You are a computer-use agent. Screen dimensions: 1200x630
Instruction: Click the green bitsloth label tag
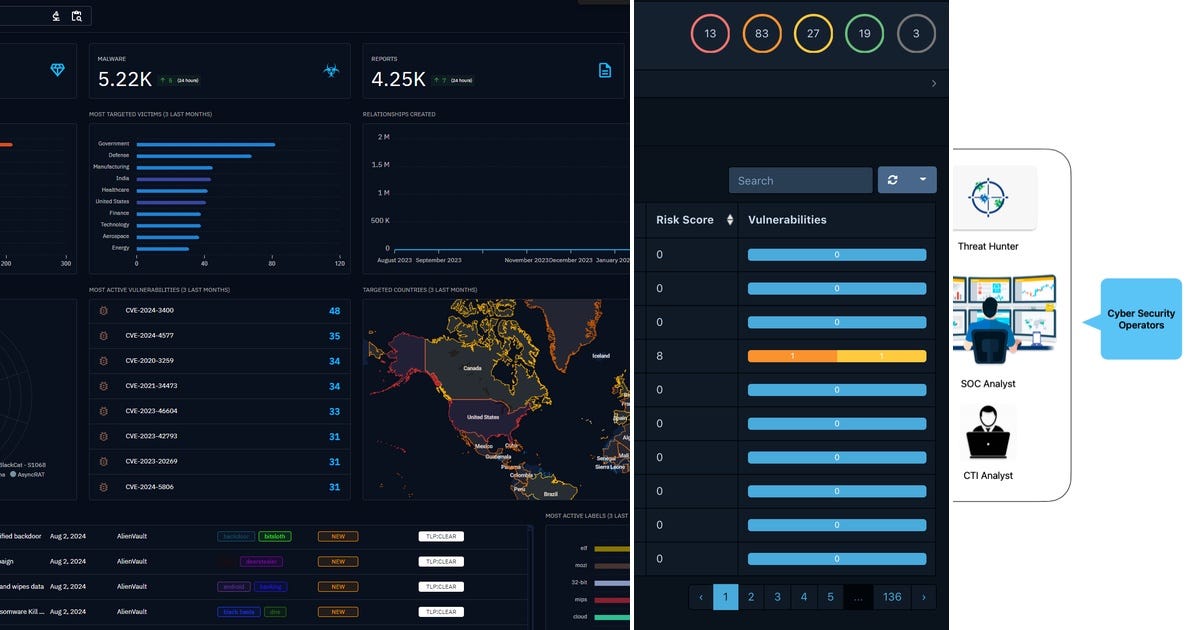275,536
